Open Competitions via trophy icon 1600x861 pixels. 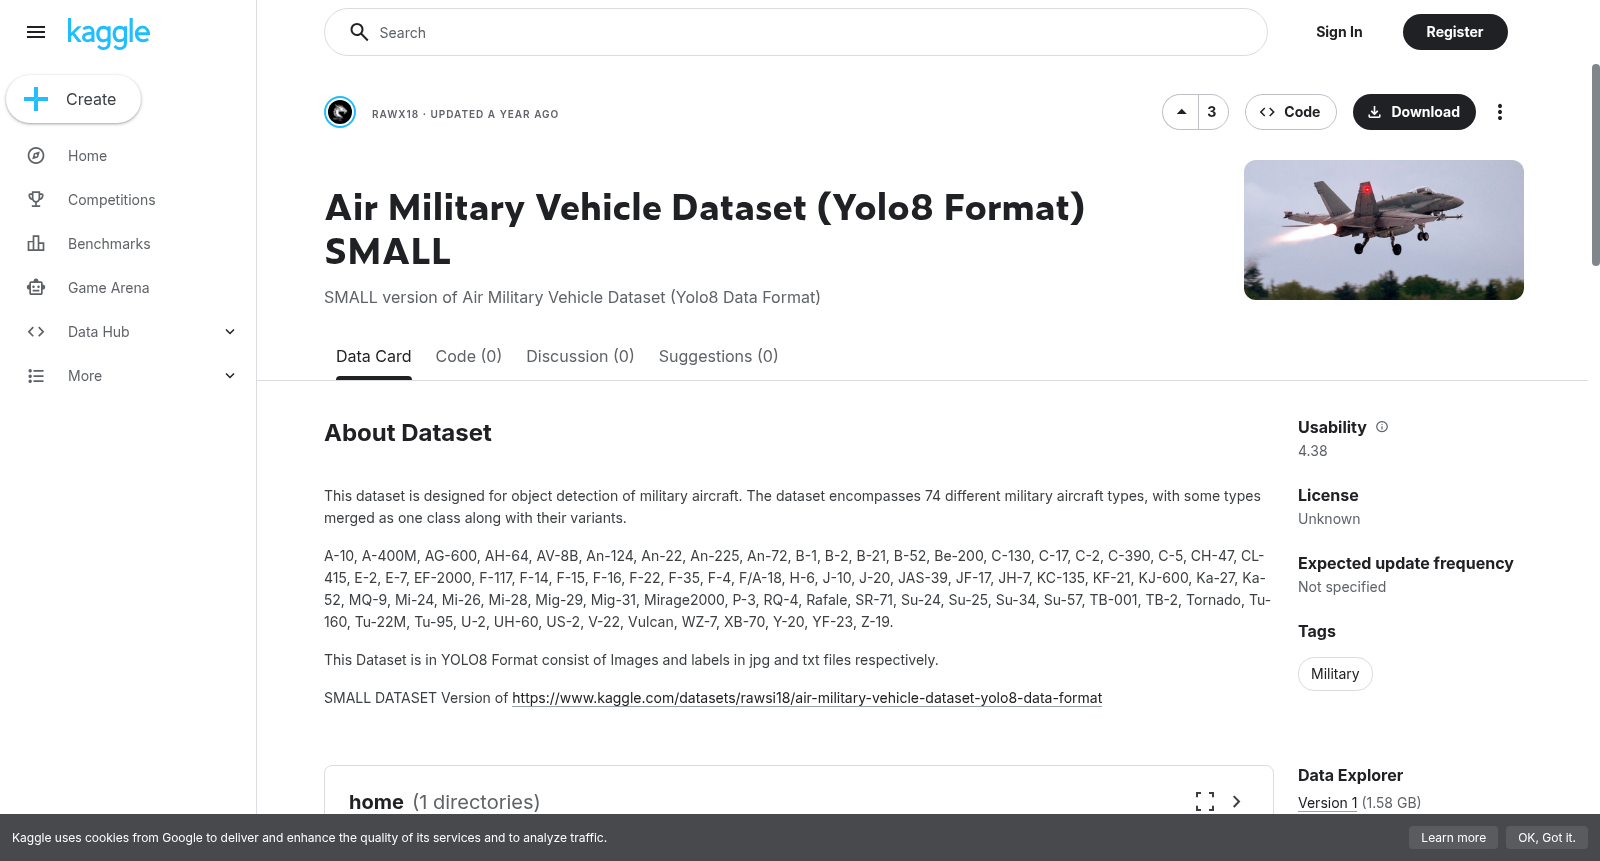(36, 200)
